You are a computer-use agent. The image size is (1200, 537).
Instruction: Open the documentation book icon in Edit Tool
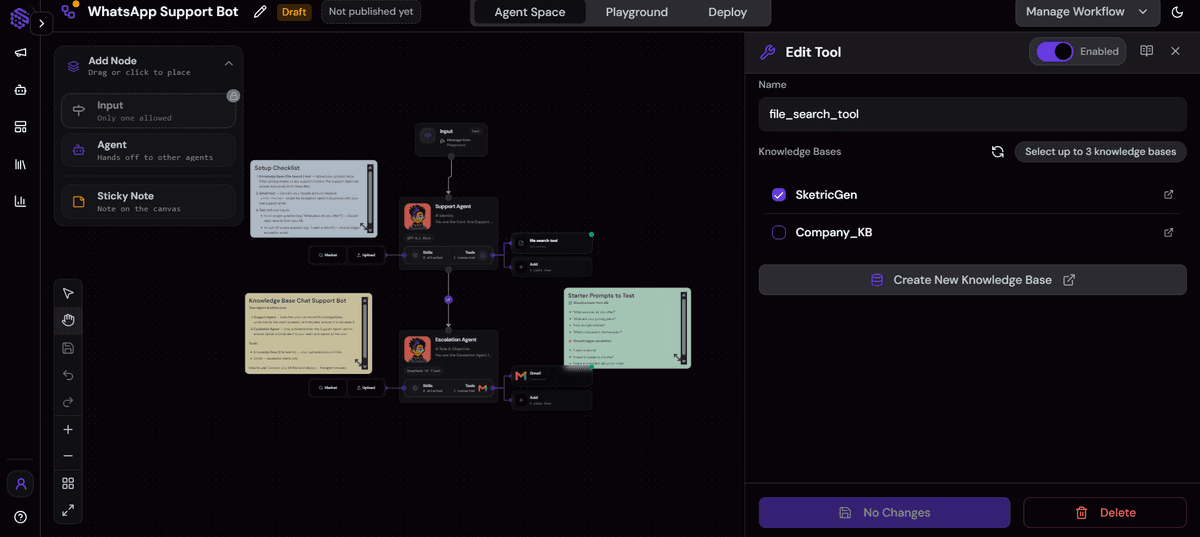click(1147, 51)
